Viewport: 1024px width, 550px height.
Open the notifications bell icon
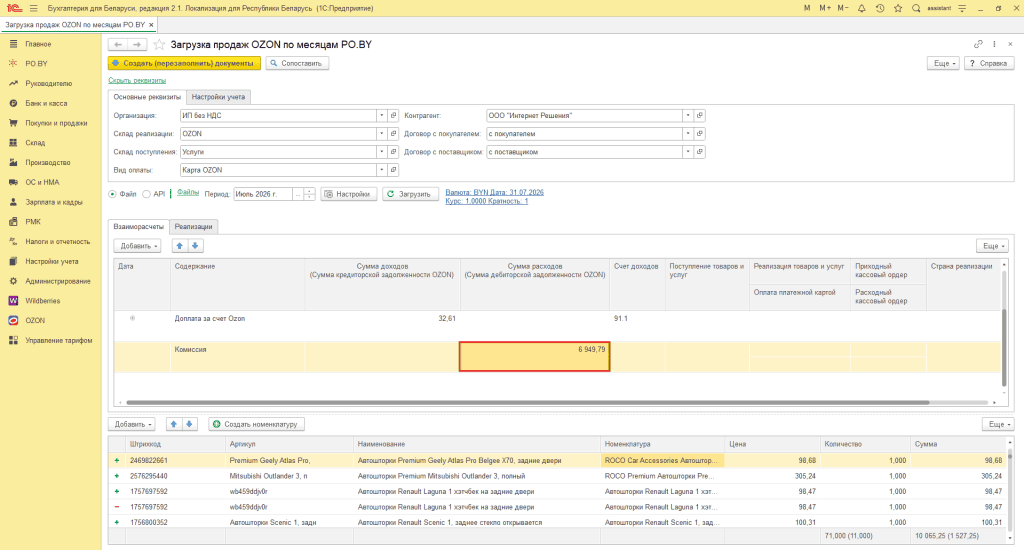click(x=861, y=8)
